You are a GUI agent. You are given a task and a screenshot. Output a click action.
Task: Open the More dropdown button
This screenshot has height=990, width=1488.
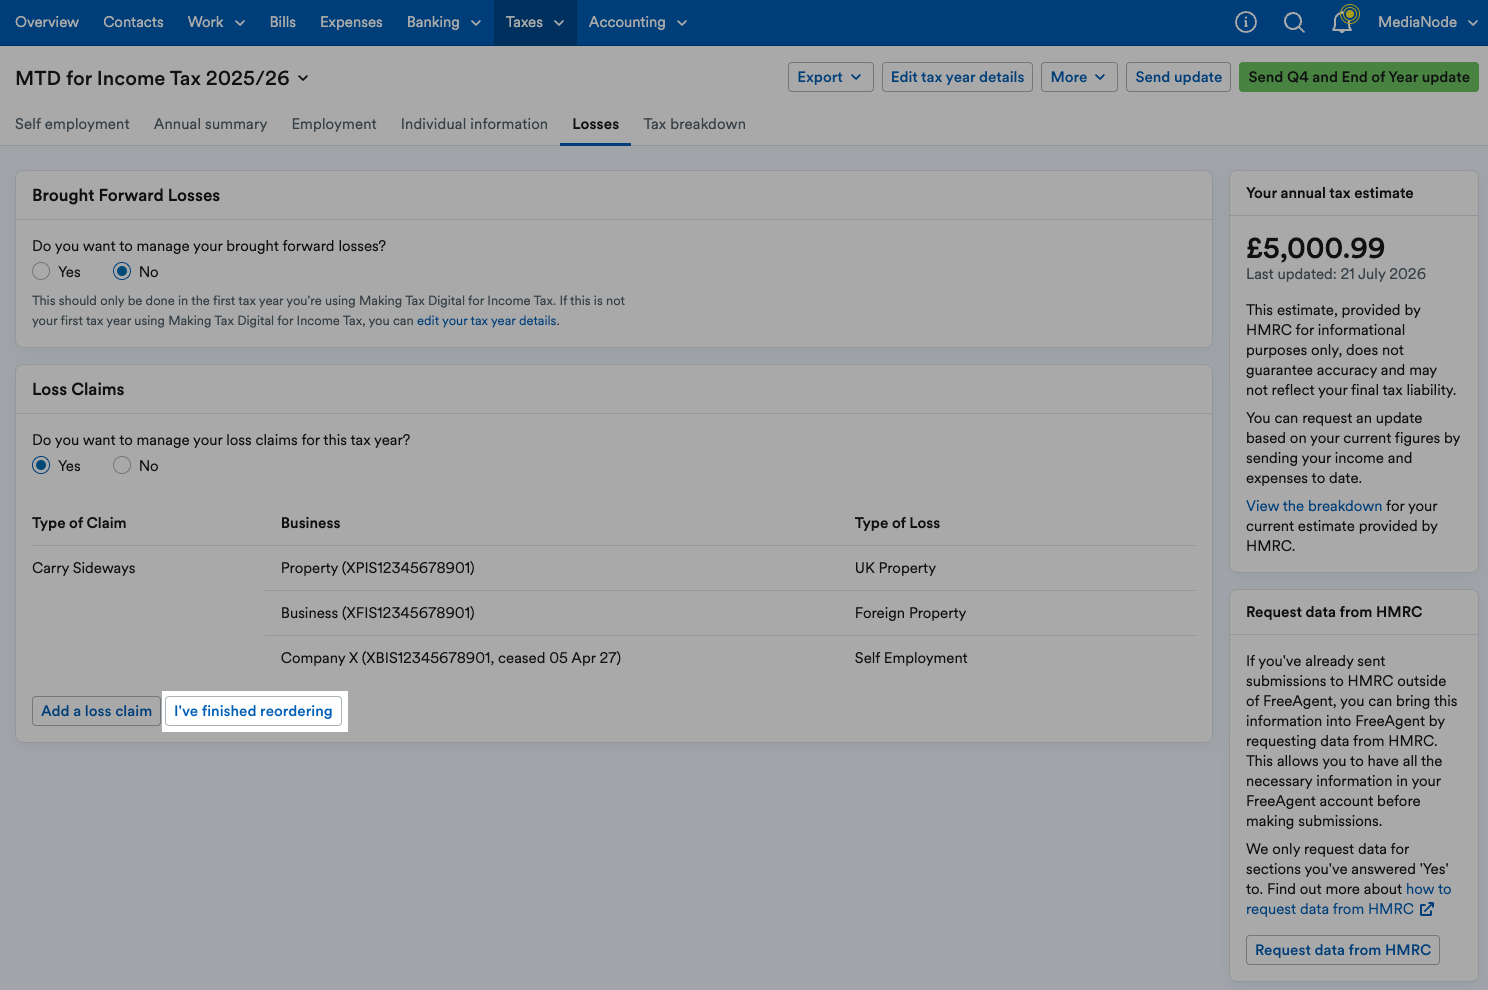coord(1079,77)
